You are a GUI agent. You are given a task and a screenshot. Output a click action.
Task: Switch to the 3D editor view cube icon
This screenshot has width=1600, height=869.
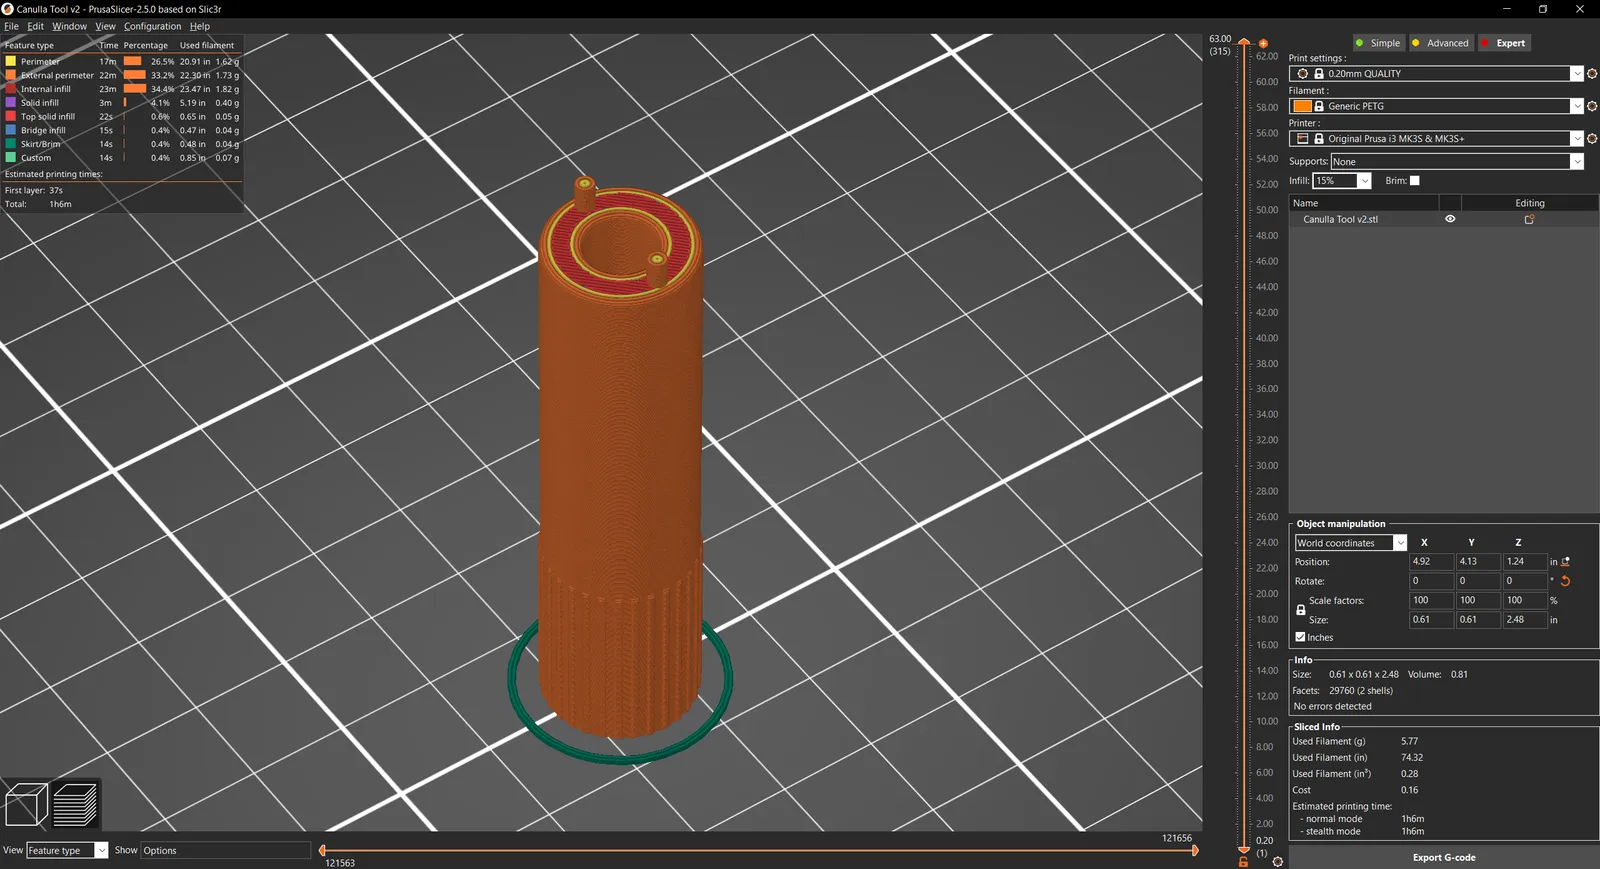click(26, 804)
